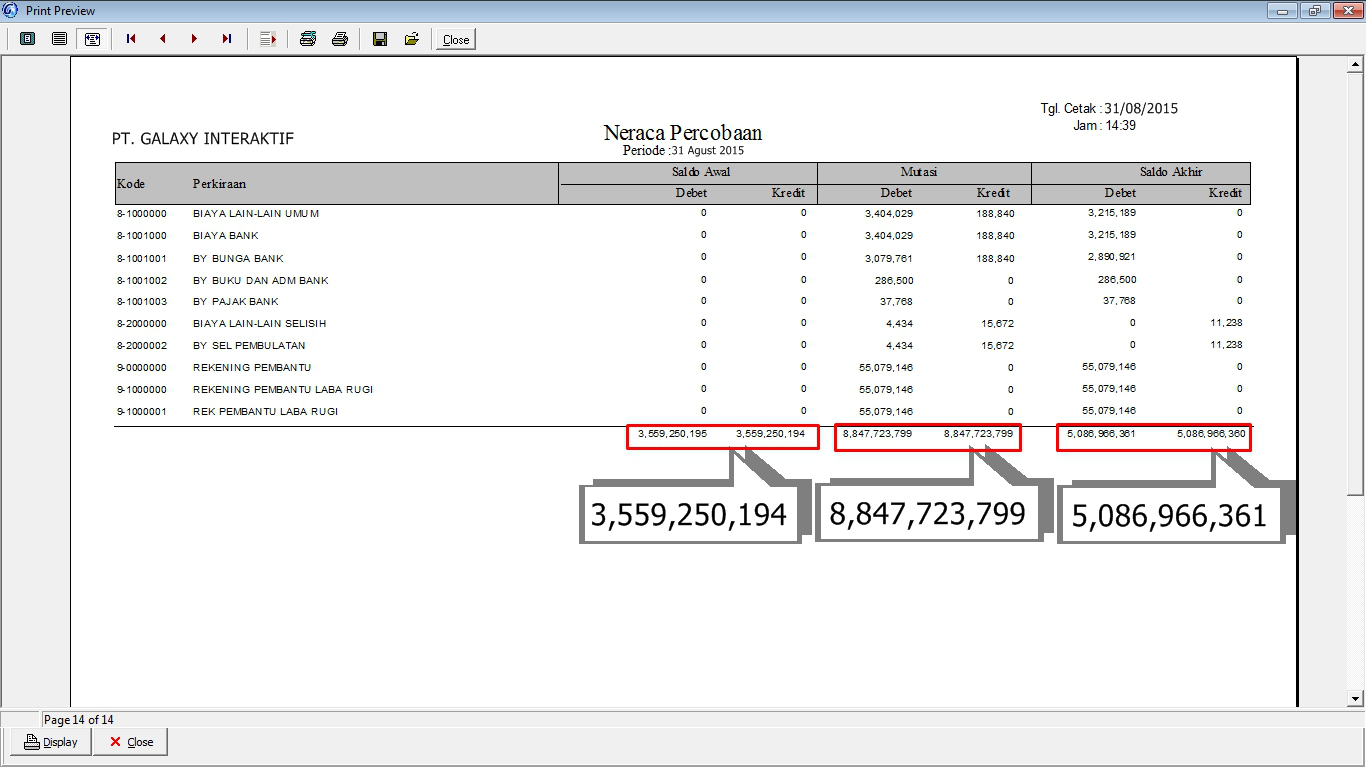Click the toolbar Close button
Viewport: 1366px width, 768px height.
coord(456,40)
